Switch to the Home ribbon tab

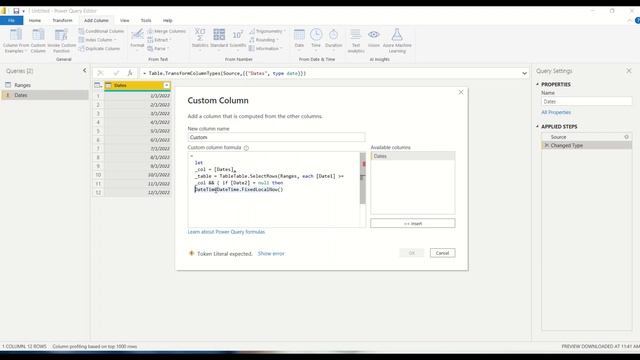tap(35, 20)
